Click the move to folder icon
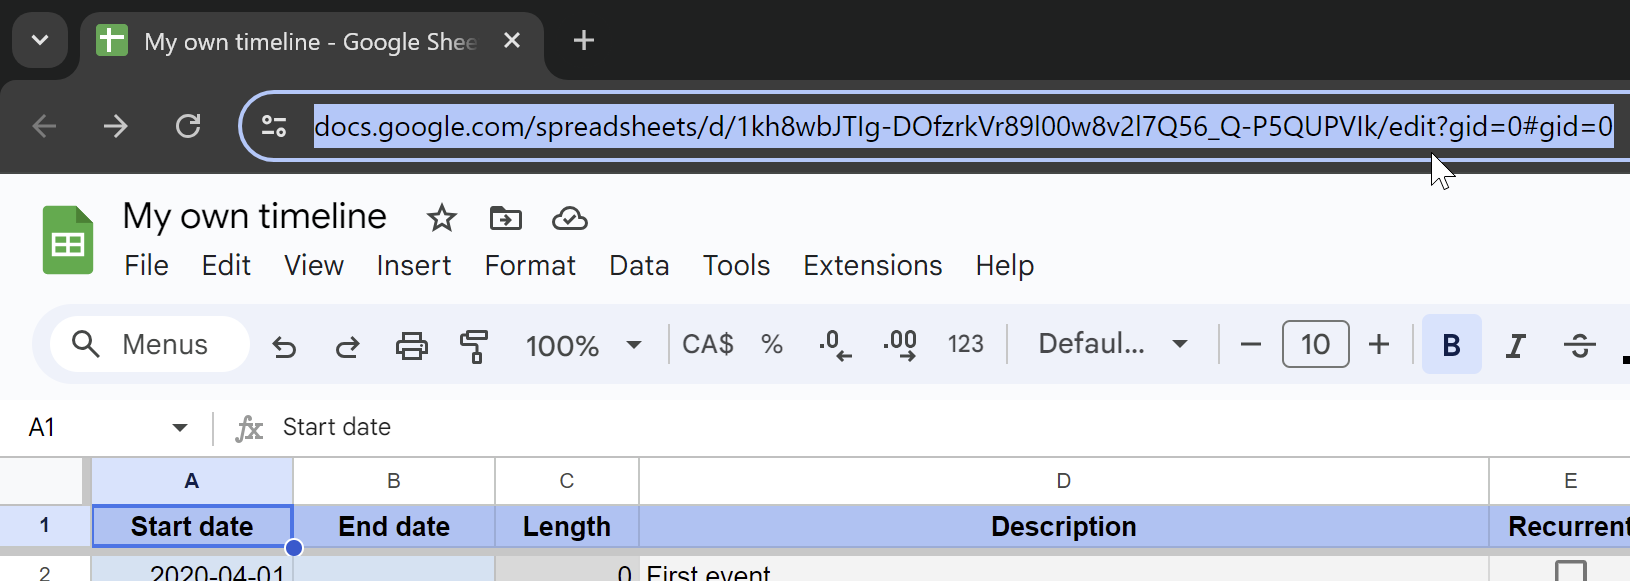The height and width of the screenshot is (581, 1630). point(505,218)
